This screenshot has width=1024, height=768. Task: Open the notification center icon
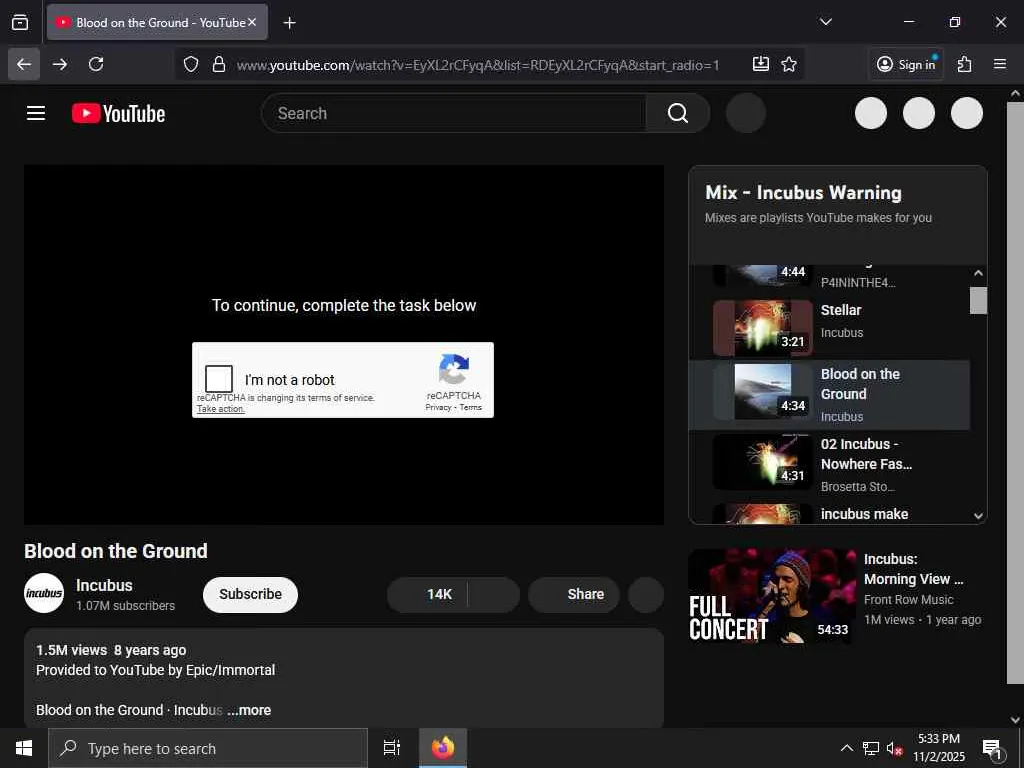click(x=992, y=749)
